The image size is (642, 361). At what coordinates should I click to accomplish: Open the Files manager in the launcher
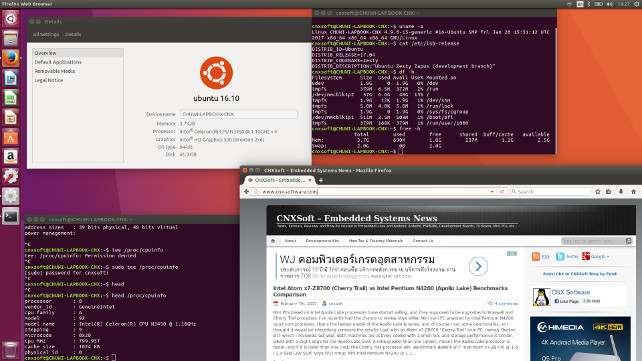point(11,38)
